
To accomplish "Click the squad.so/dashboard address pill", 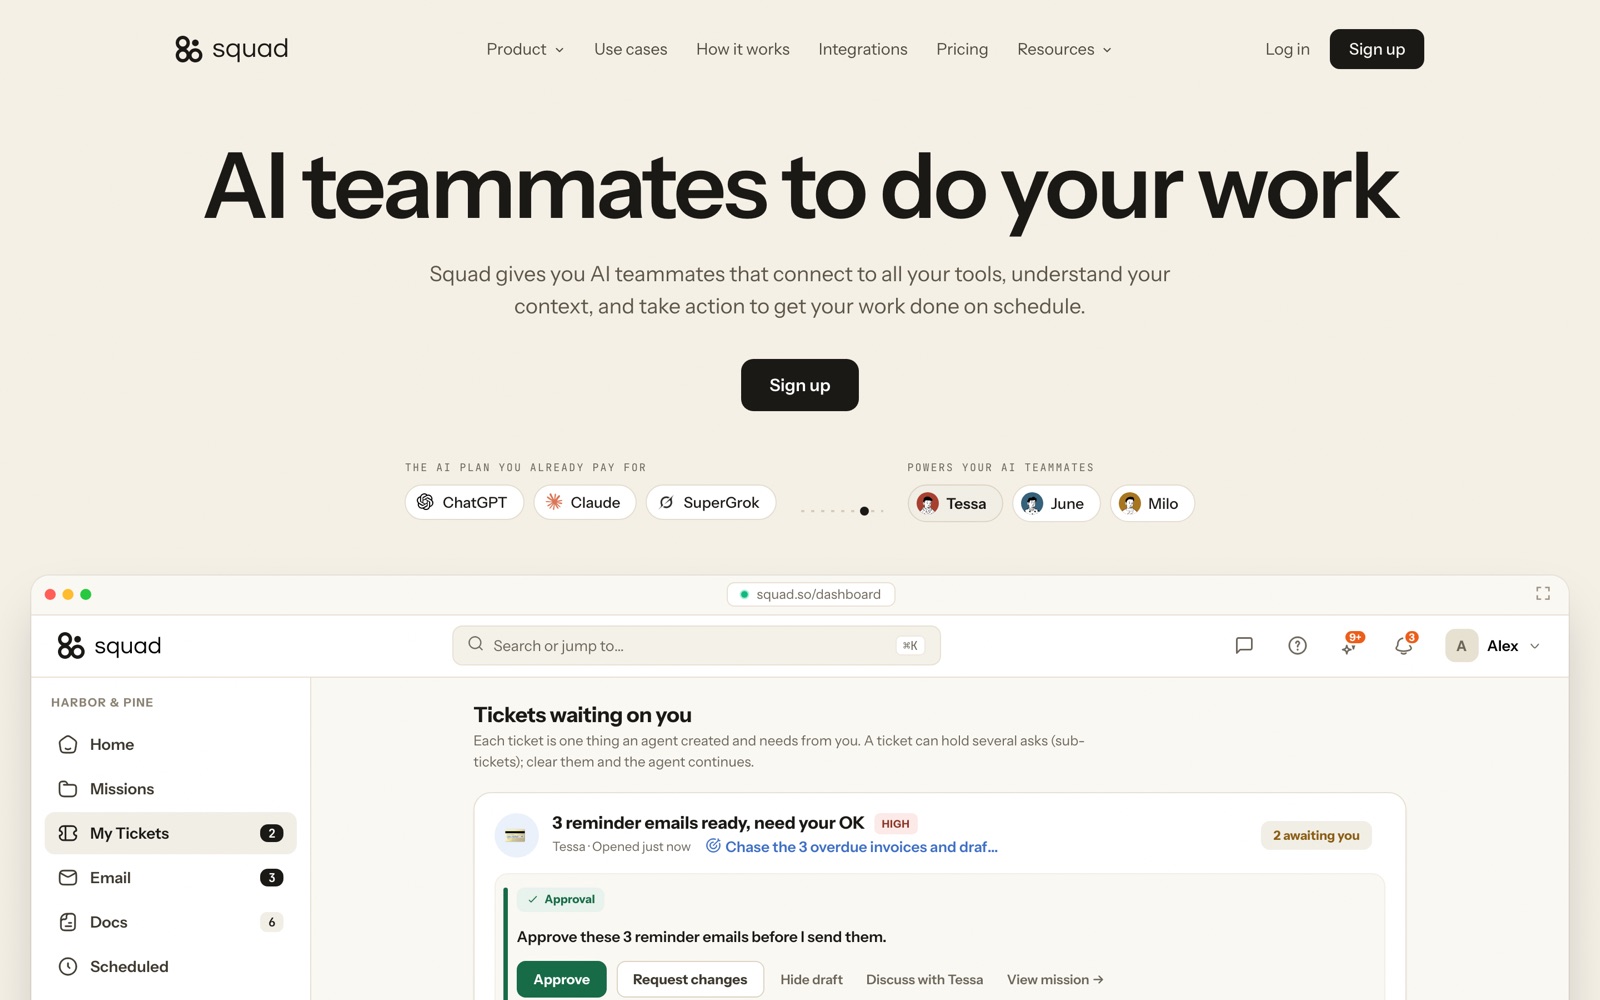I will tap(811, 594).
